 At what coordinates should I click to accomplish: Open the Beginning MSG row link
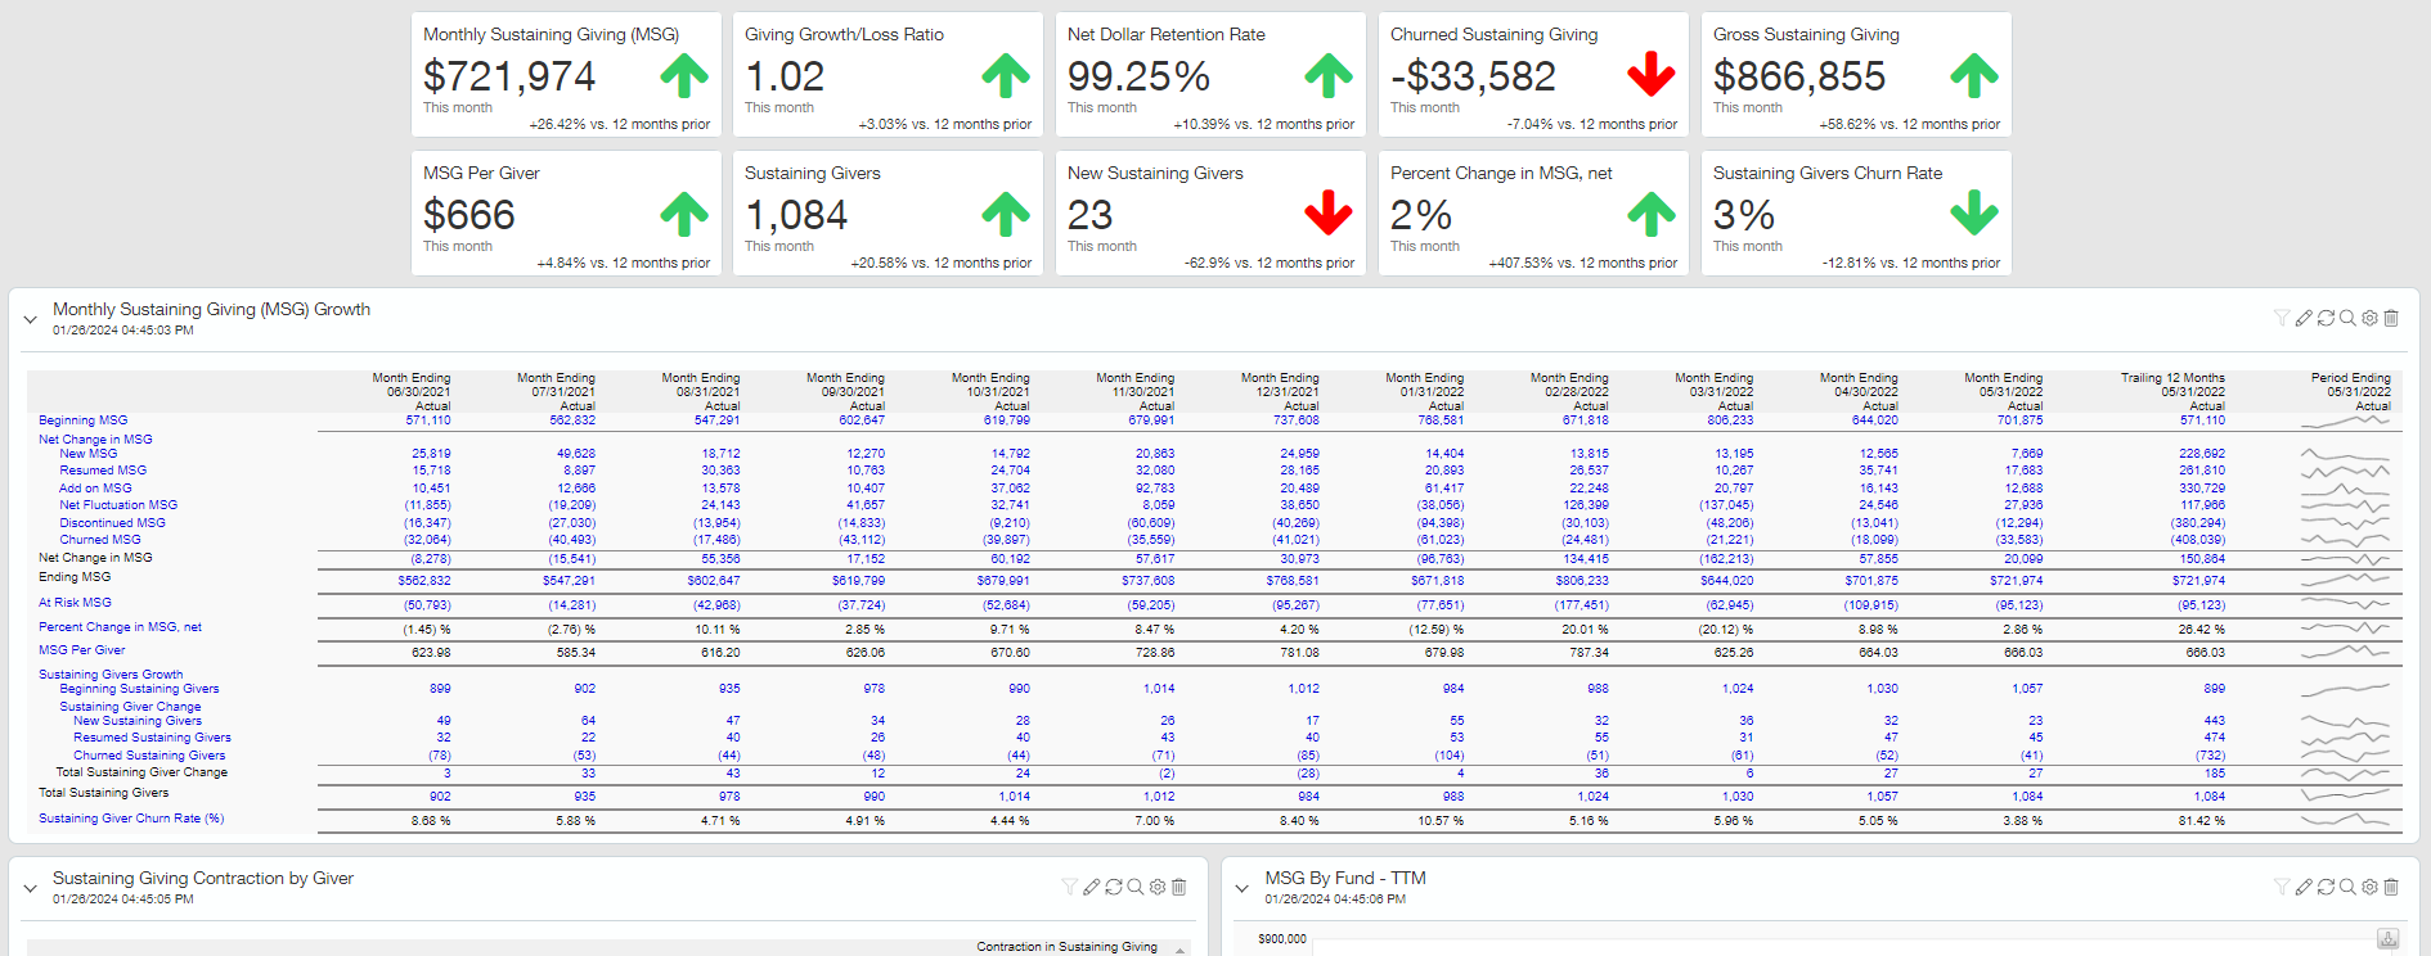(x=83, y=421)
